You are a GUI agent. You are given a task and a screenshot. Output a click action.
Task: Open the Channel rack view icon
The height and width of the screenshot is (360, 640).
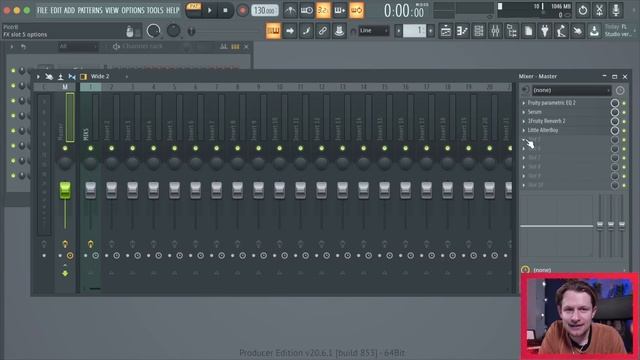(x=479, y=31)
